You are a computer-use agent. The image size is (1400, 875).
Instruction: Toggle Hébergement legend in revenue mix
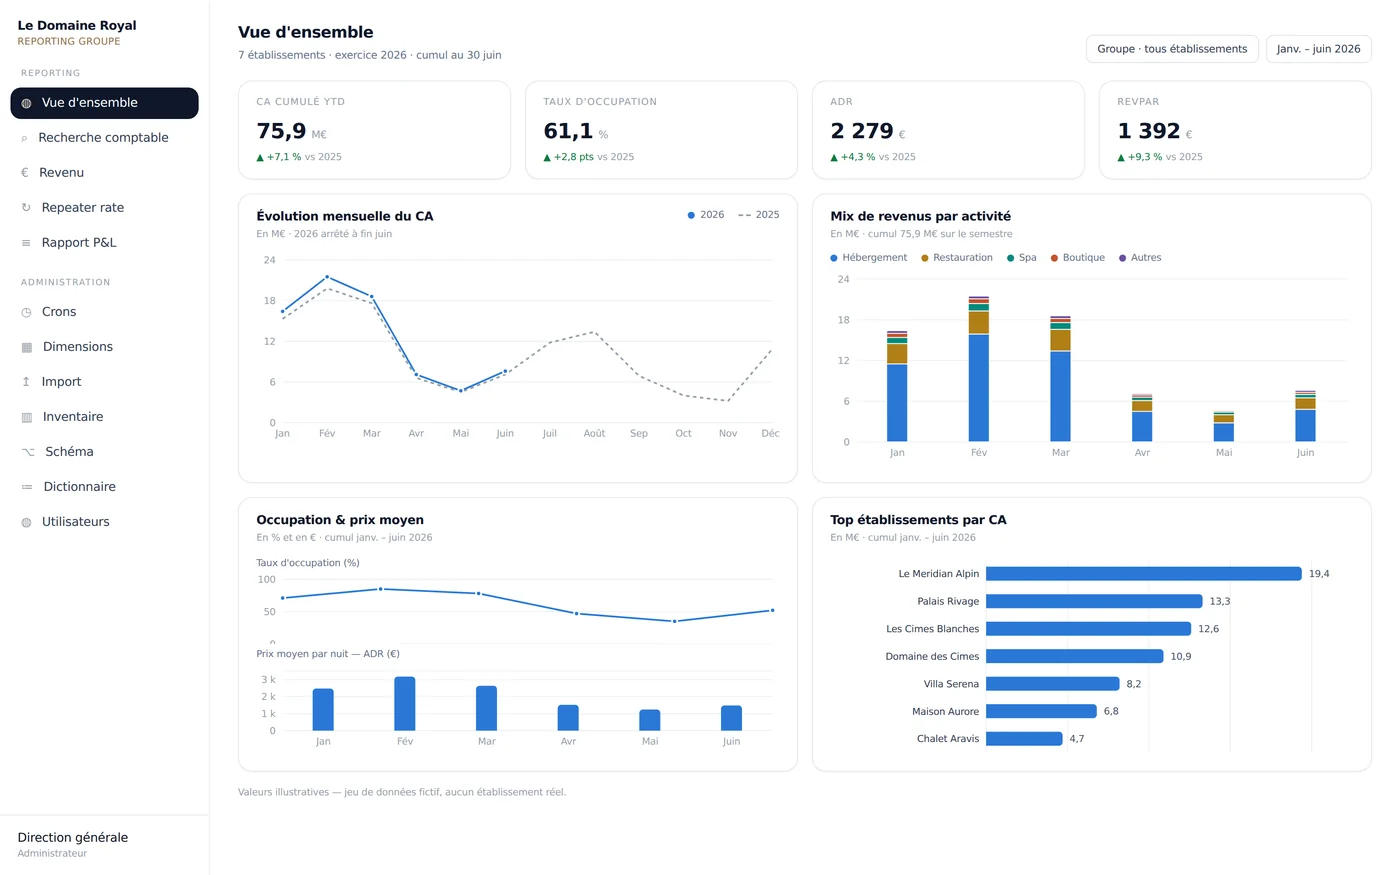tap(869, 258)
